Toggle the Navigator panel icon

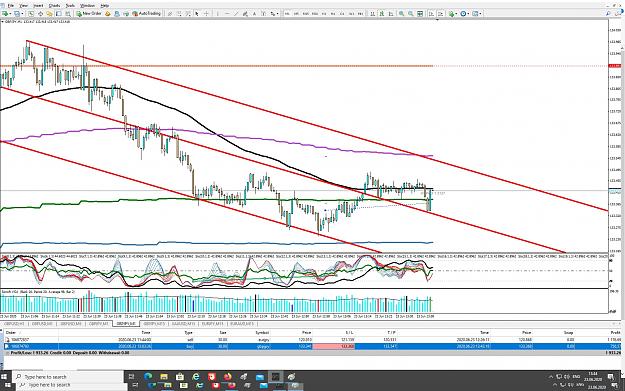pos(49,14)
